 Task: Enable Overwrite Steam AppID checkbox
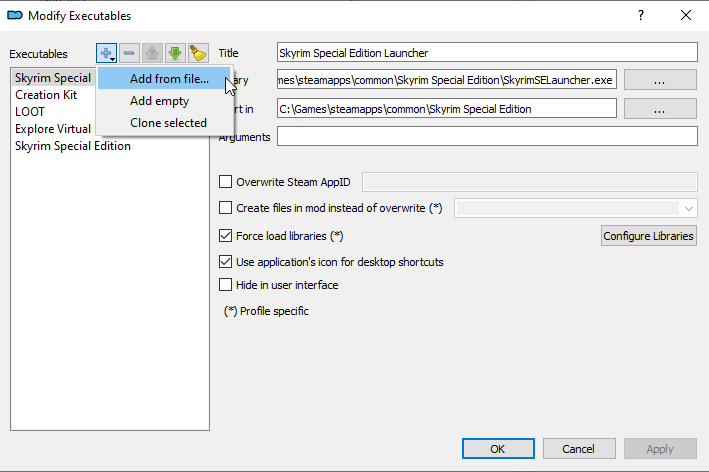click(x=225, y=181)
